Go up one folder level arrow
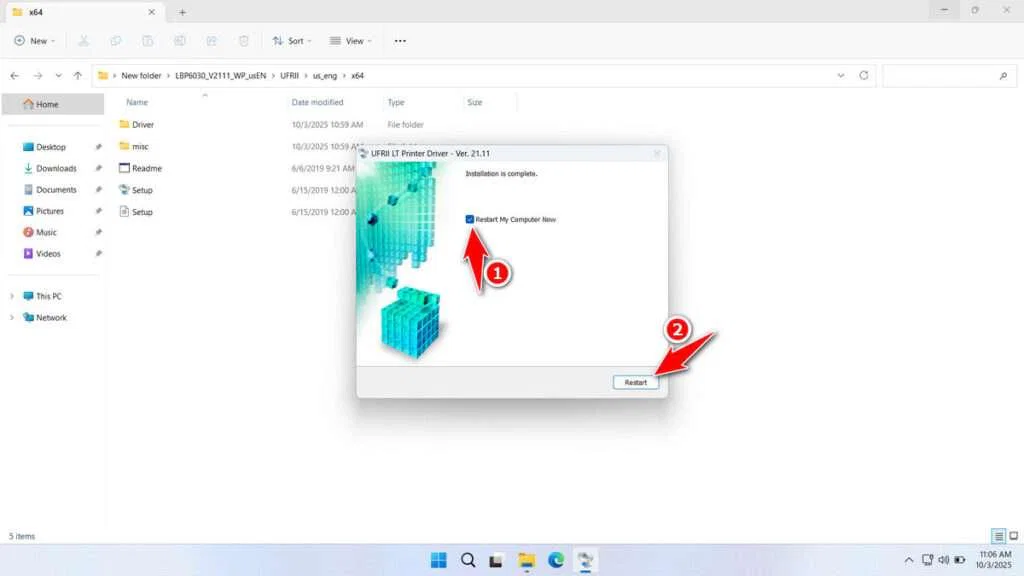The height and width of the screenshot is (576, 1024). tap(77, 75)
